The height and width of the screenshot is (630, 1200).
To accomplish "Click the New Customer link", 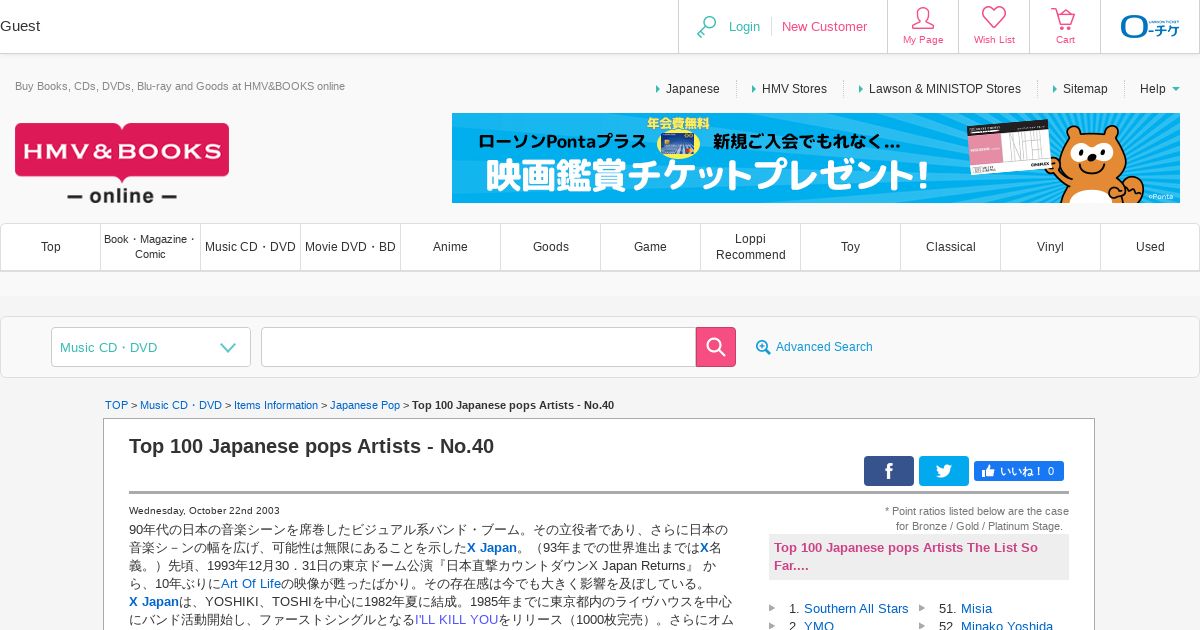I will [x=824, y=27].
